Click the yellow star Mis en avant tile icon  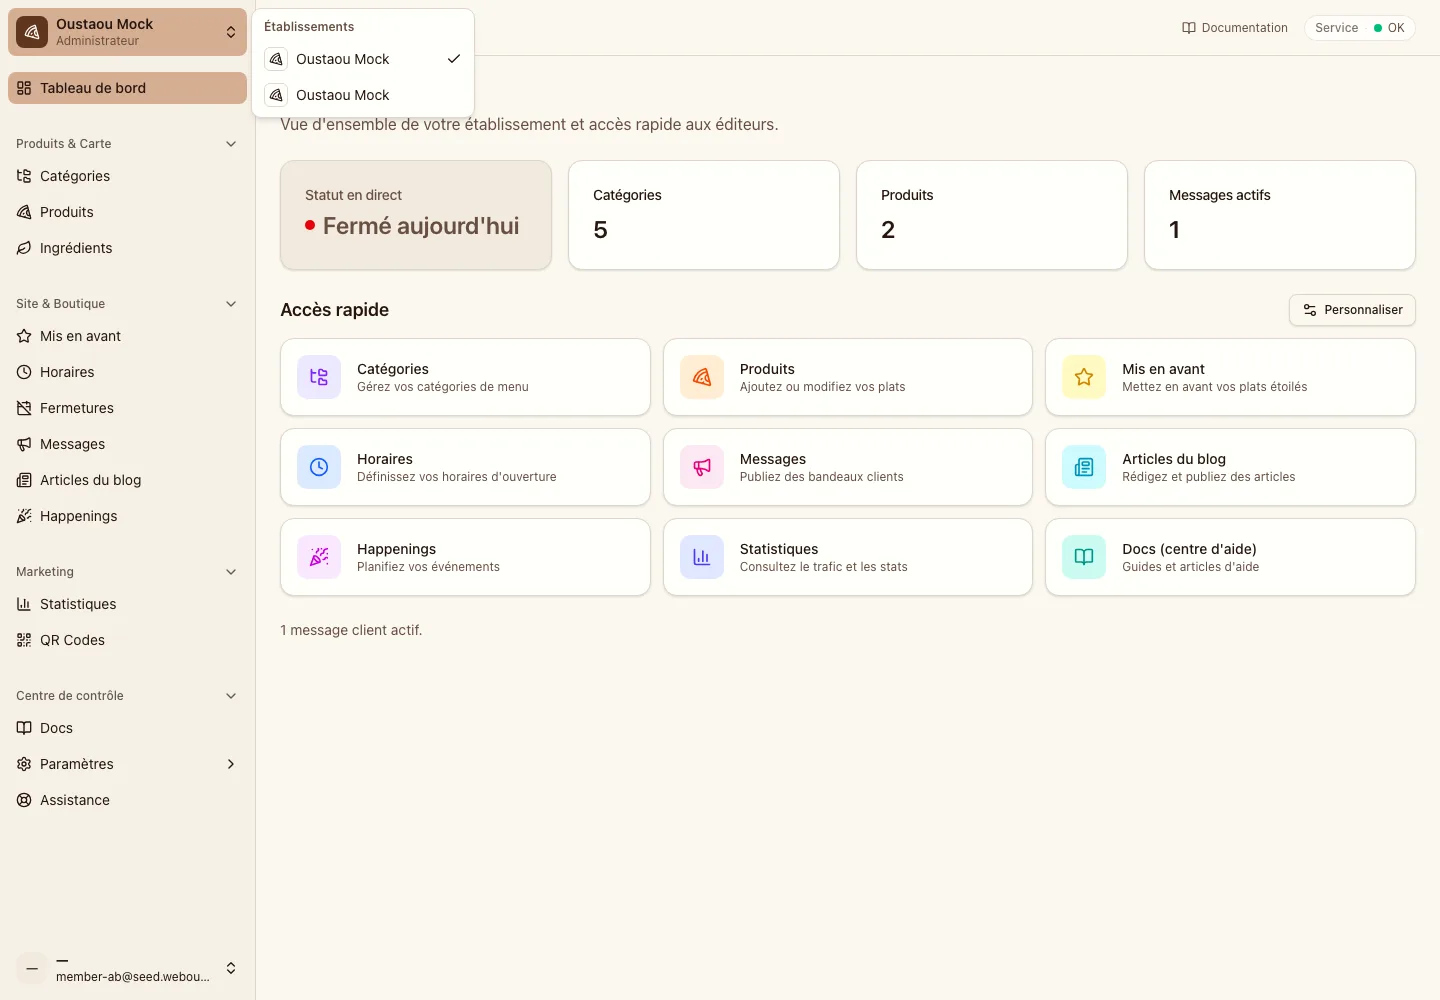pos(1084,377)
